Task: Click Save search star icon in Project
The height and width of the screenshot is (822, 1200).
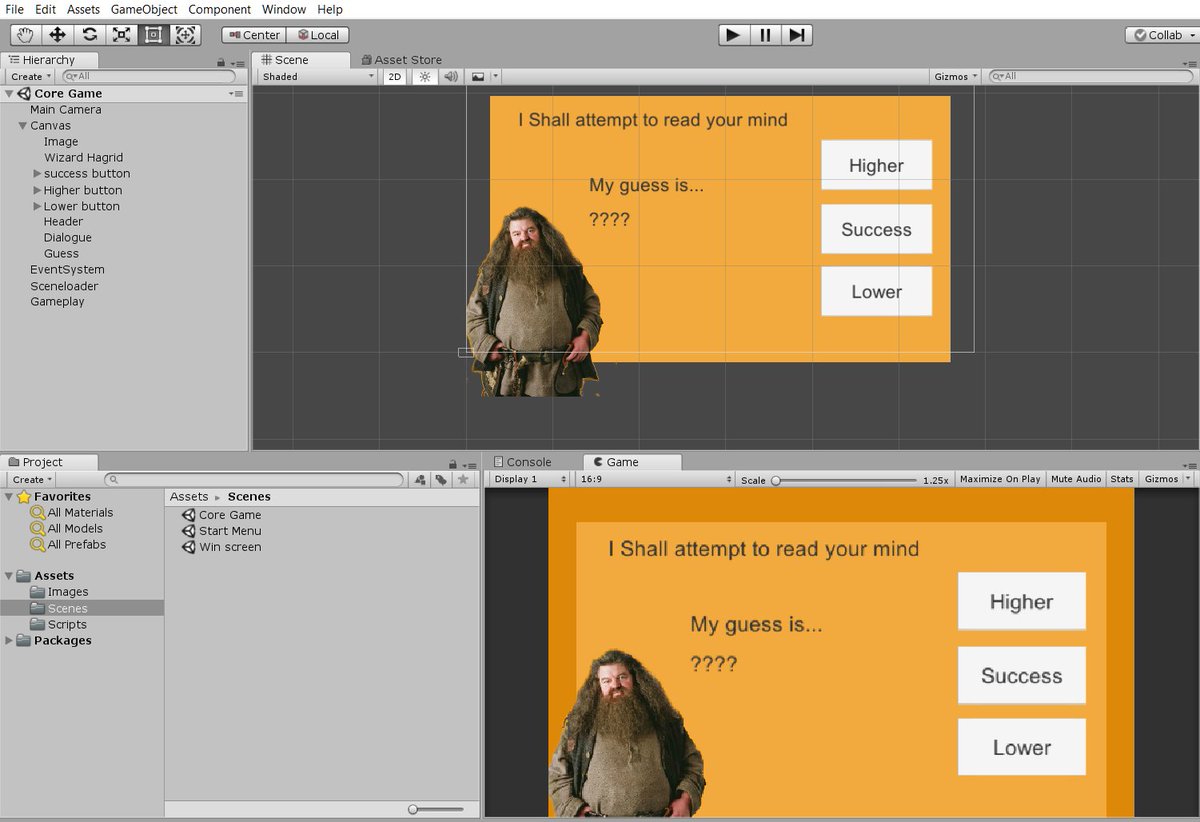Action: (x=462, y=480)
